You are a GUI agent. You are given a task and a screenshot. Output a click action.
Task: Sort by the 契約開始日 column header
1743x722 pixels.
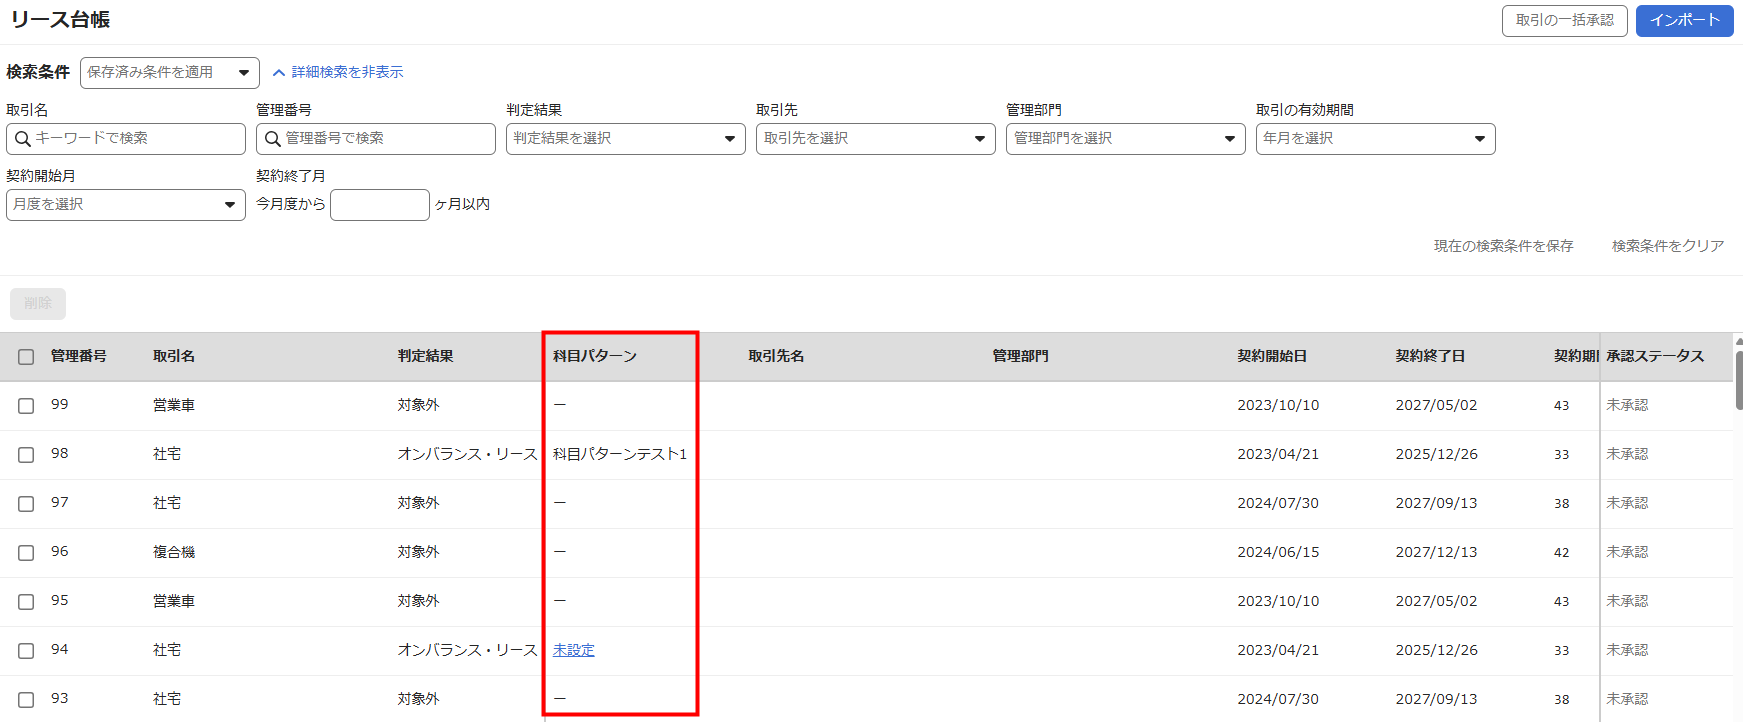click(1272, 357)
